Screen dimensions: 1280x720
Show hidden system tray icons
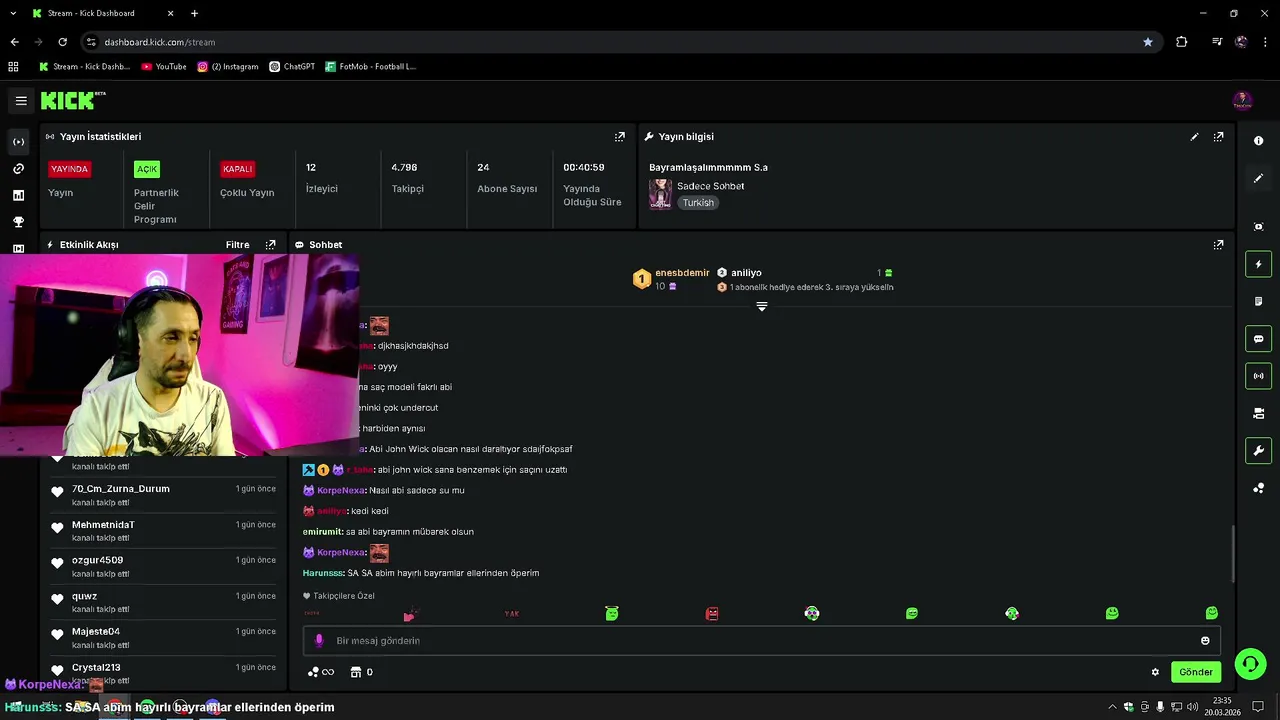pyautogui.click(x=1112, y=707)
